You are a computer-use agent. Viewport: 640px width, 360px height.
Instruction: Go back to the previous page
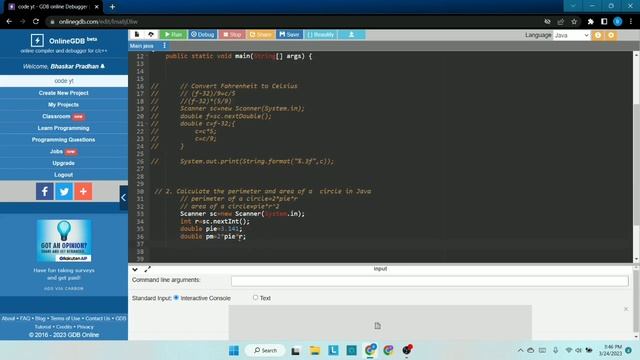pos(9,22)
